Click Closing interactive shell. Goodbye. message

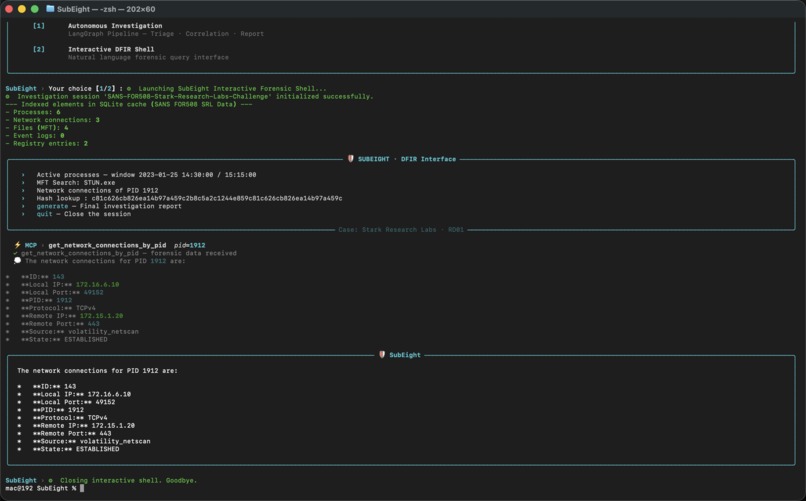129,480
